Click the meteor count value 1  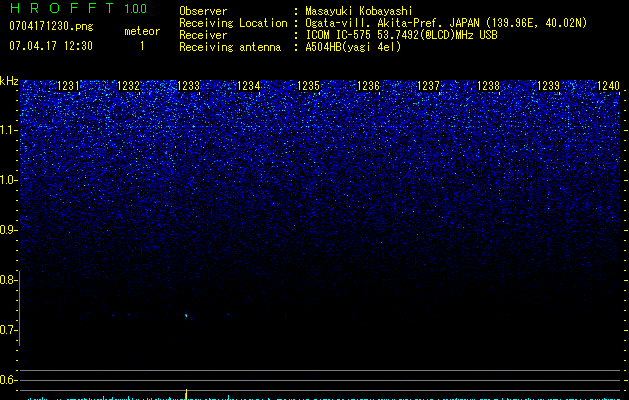[x=142, y=46]
